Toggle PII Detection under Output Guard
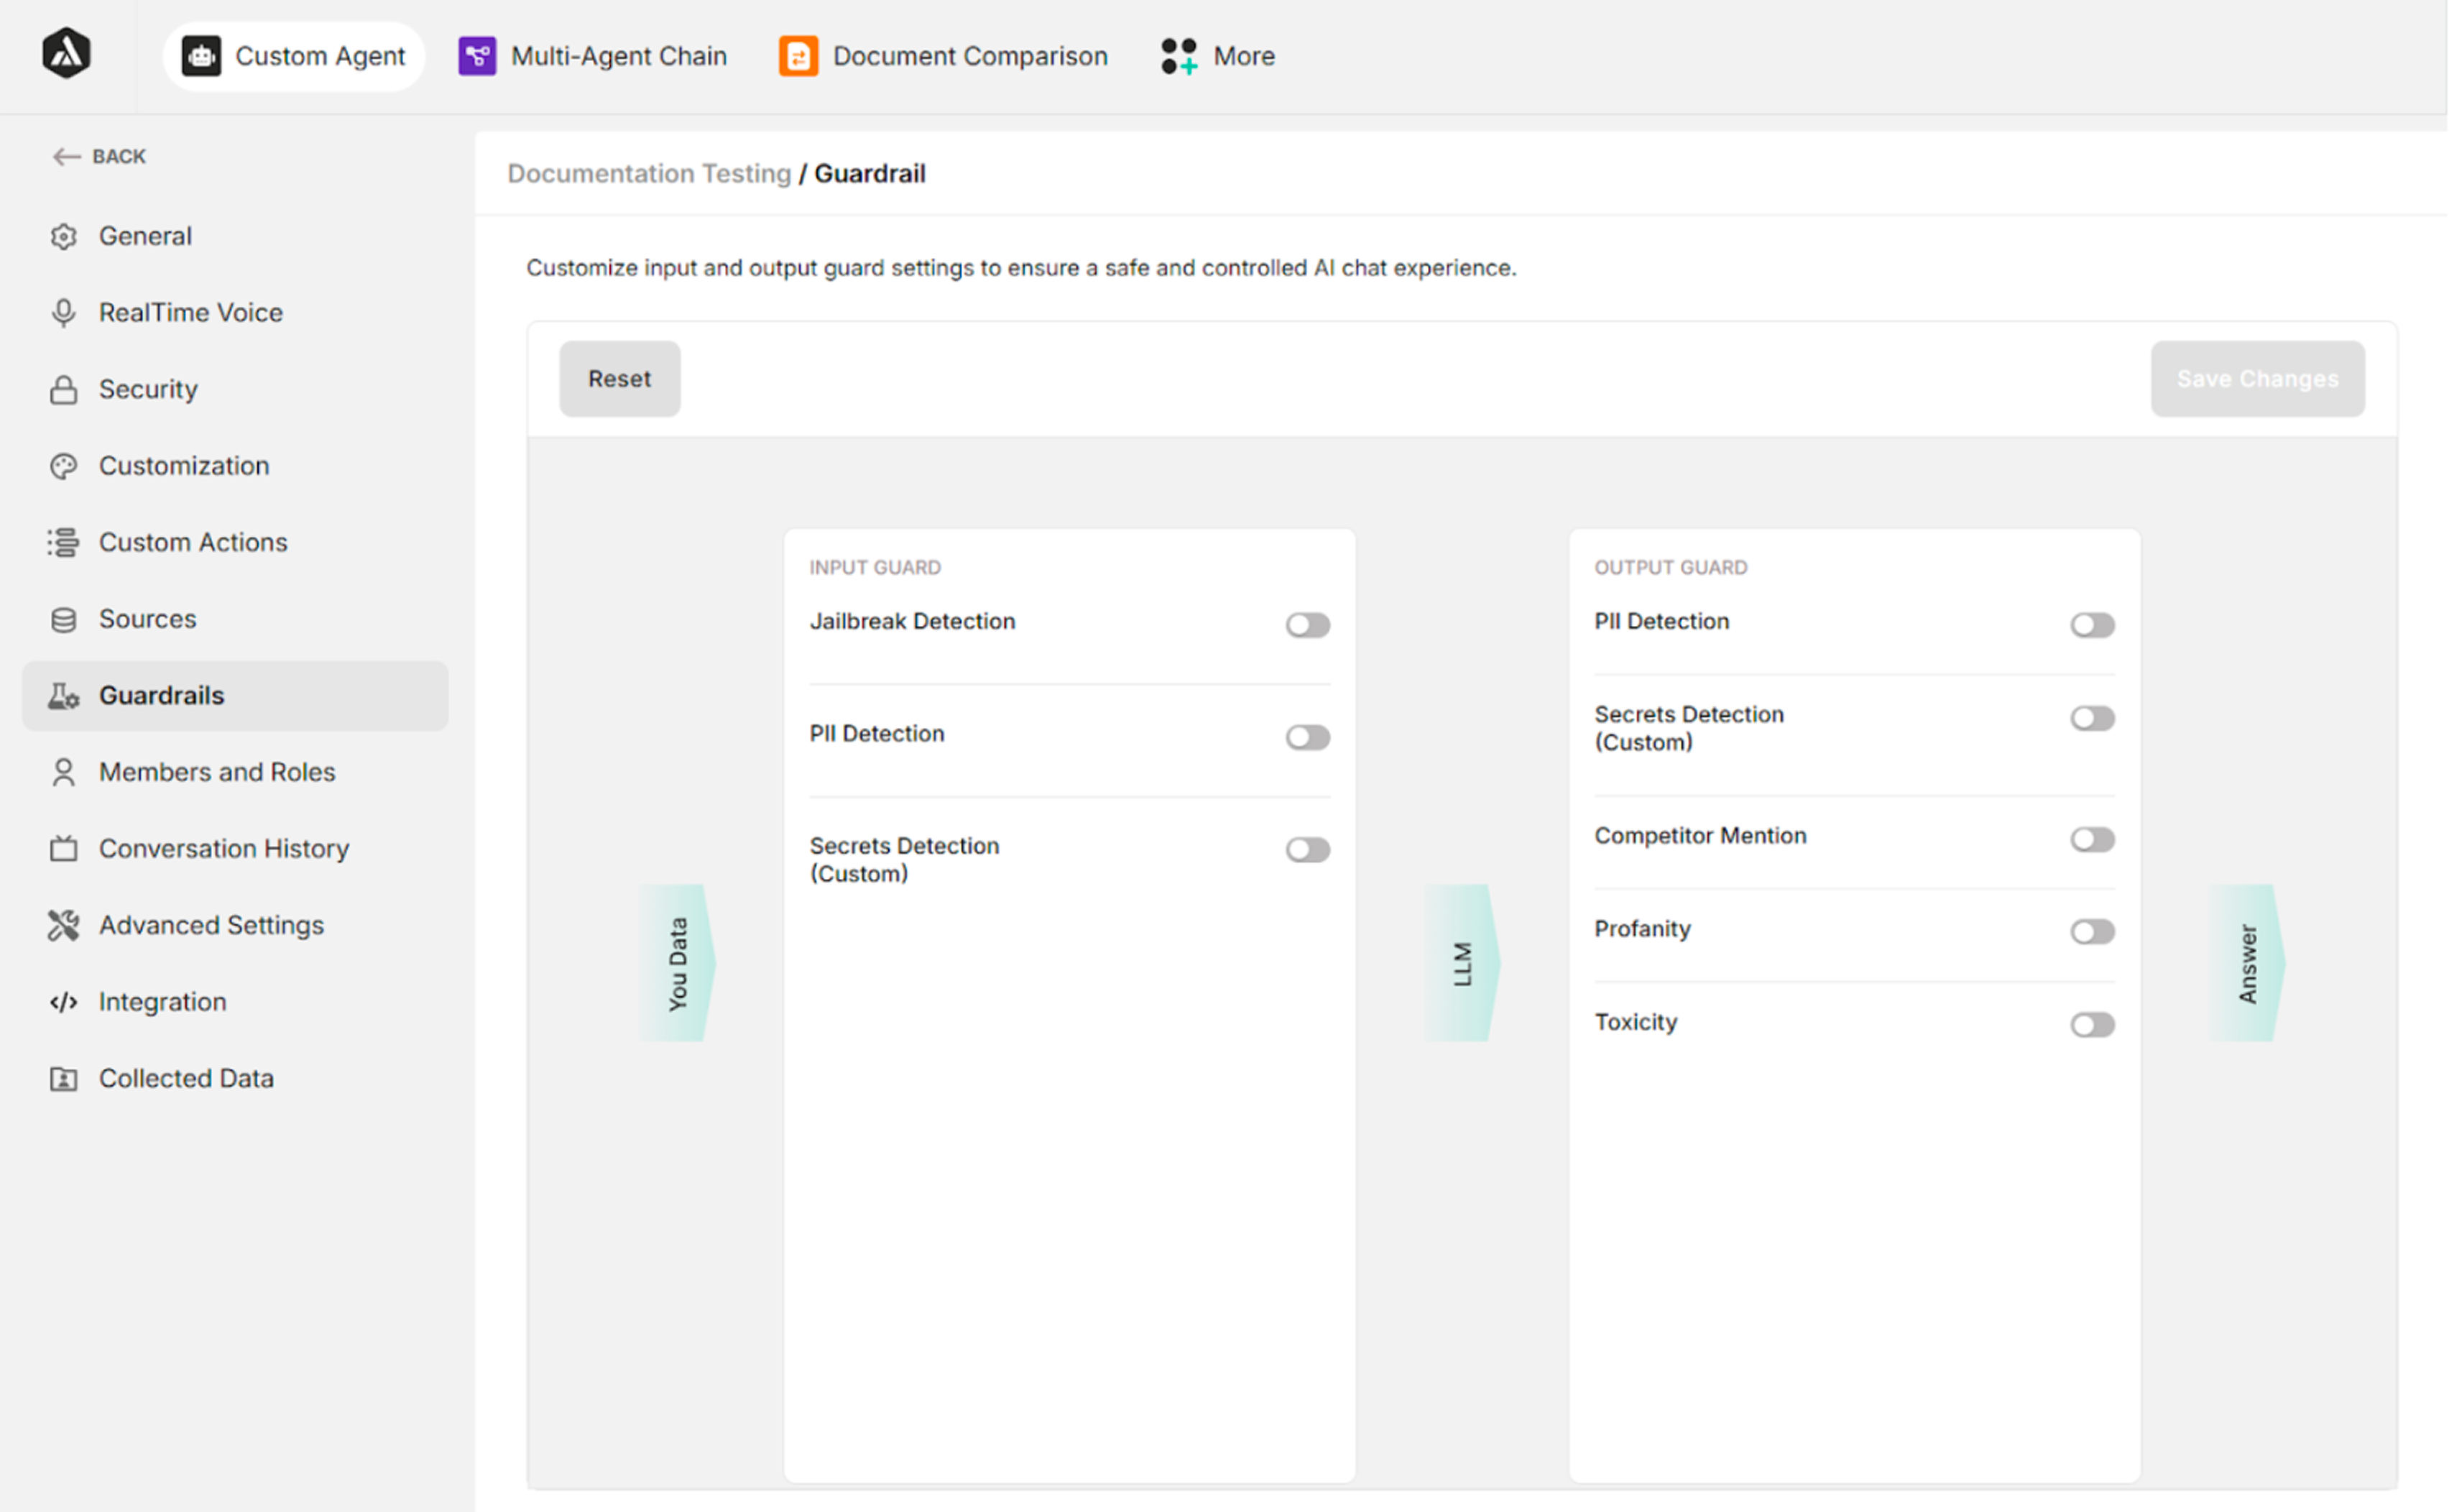The width and height of the screenshot is (2449, 1512). 2093,625
